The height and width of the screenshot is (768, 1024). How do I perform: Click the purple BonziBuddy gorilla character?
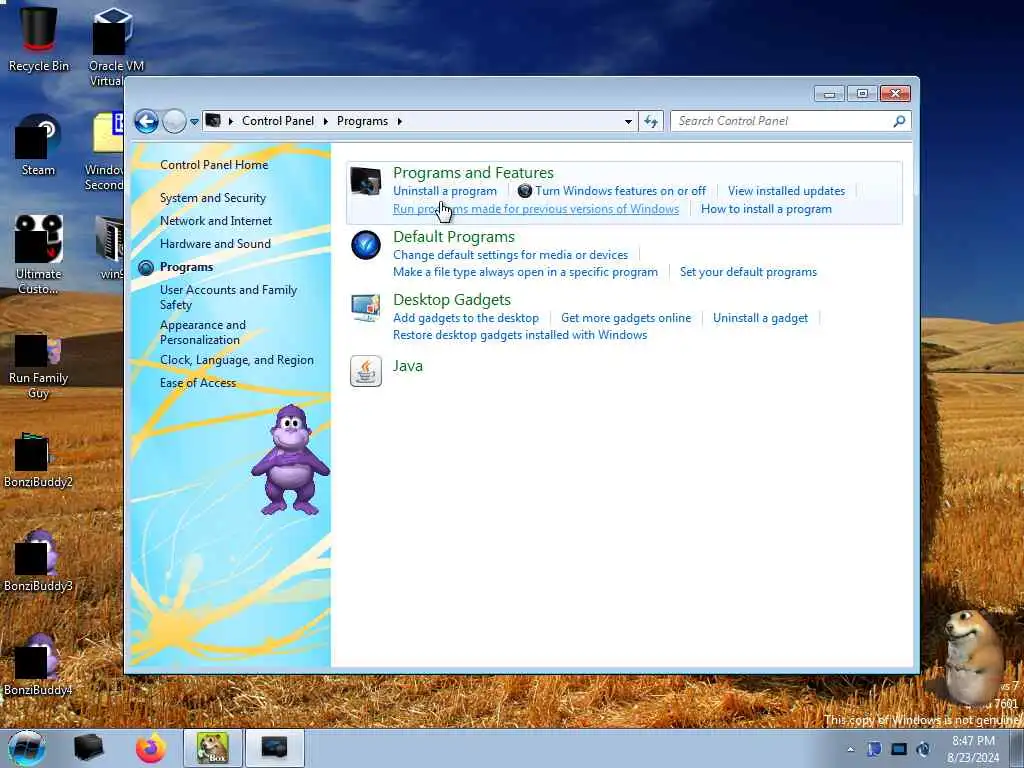(291, 460)
